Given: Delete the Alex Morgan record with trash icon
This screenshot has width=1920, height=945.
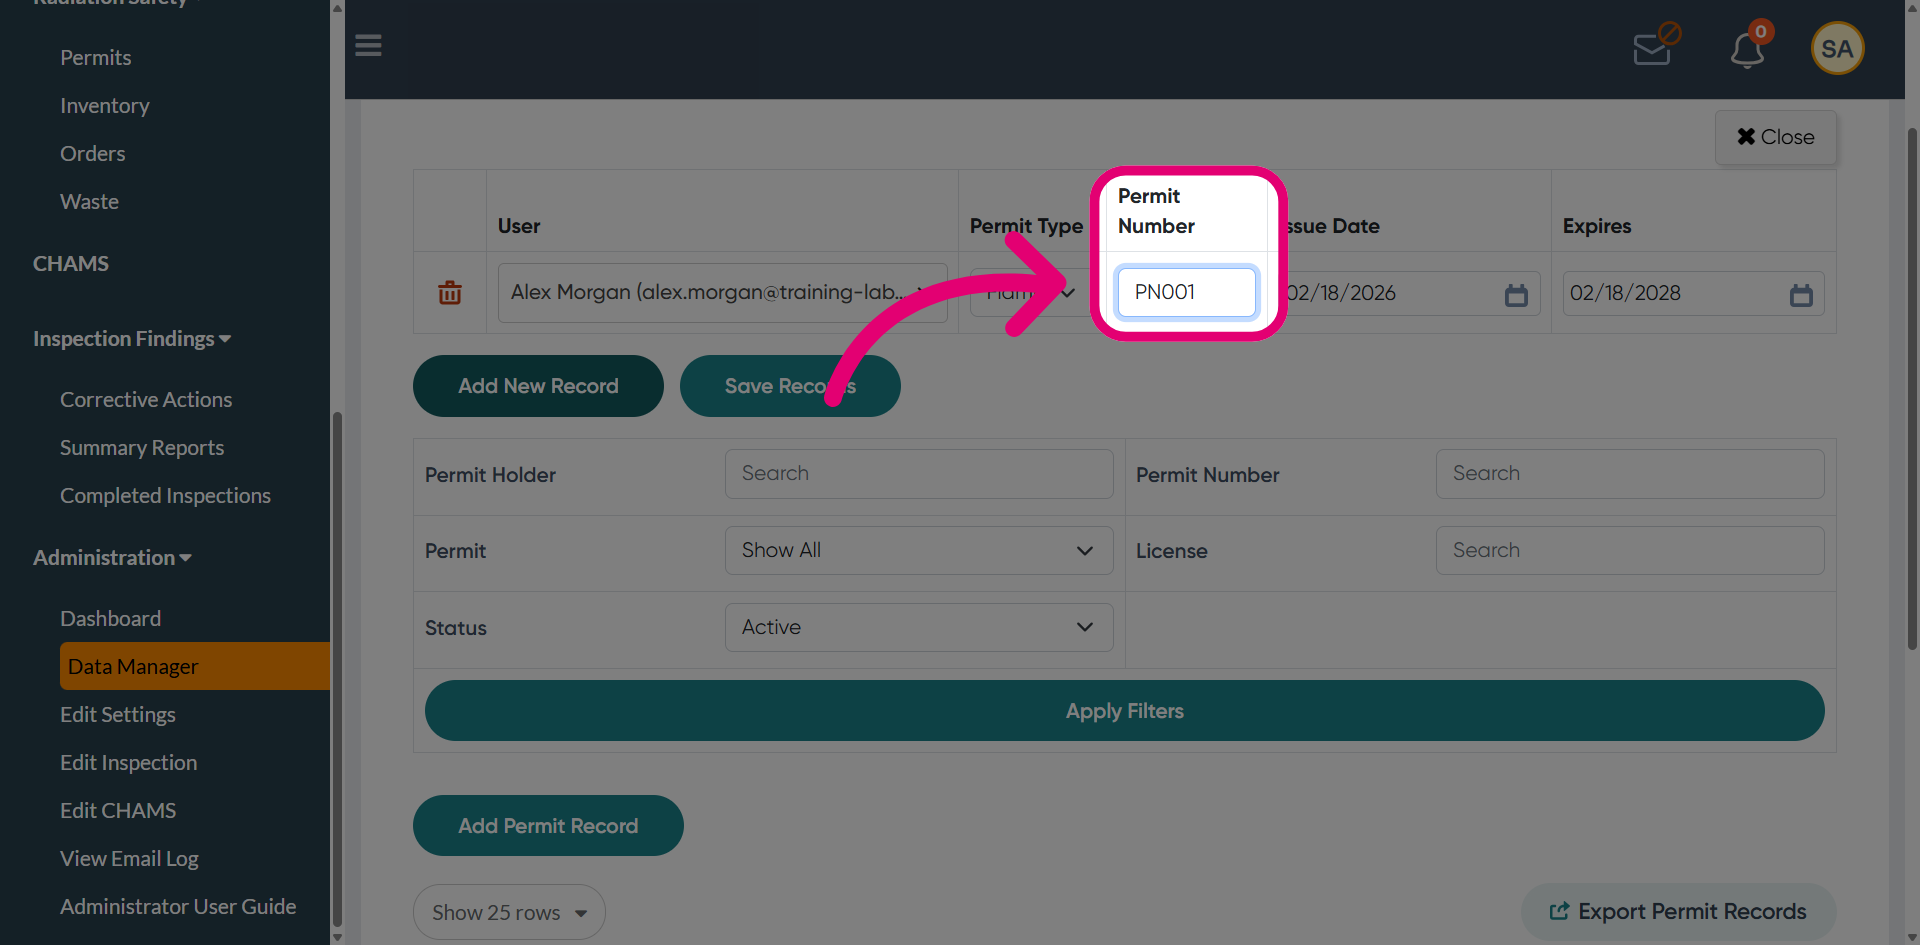Looking at the screenshot, I should point(450,292).
